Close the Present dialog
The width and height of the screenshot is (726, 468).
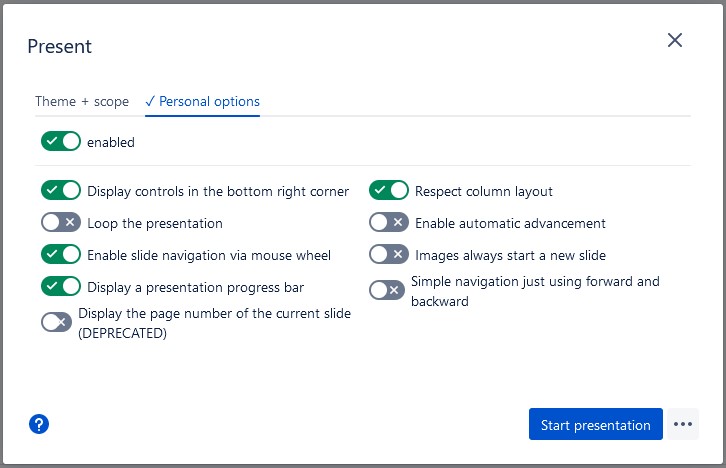675,40
